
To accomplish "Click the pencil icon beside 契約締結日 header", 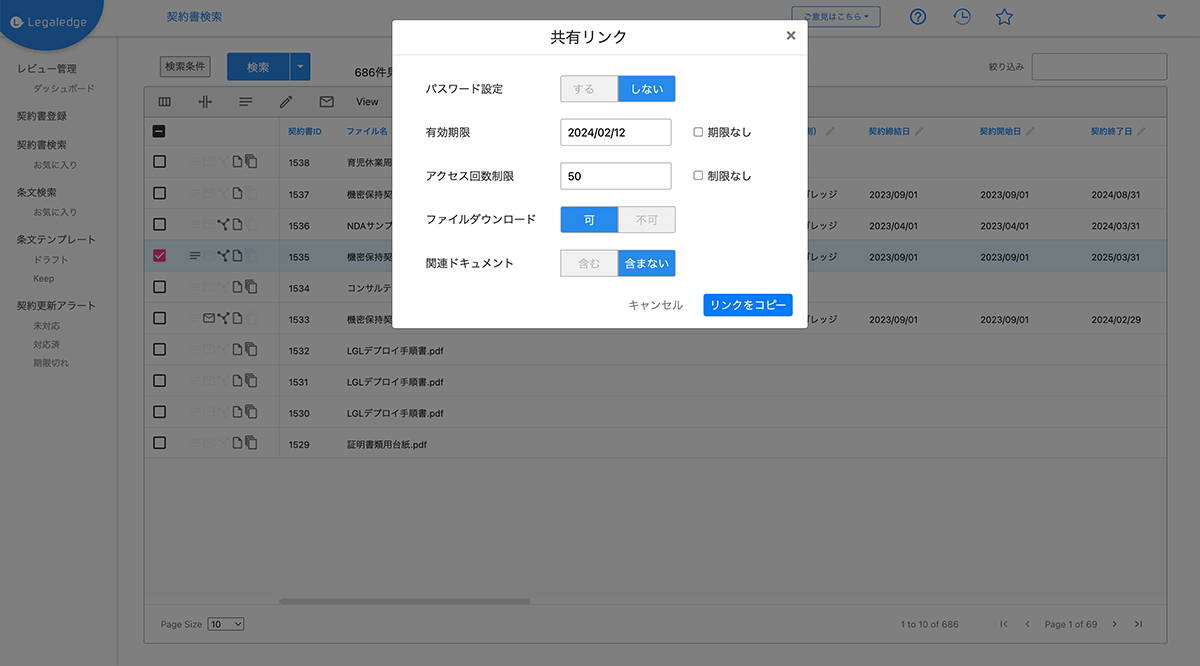I will [919, 131].
